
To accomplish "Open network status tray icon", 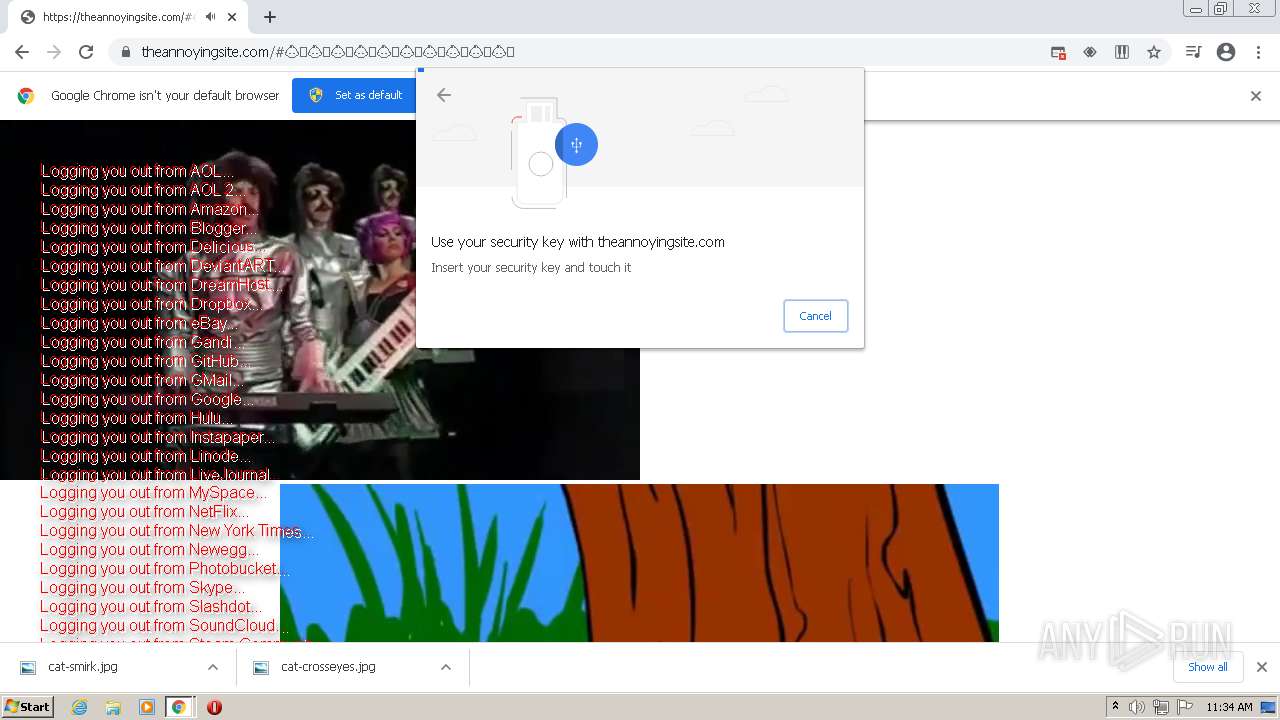I will click(1160, 707).
